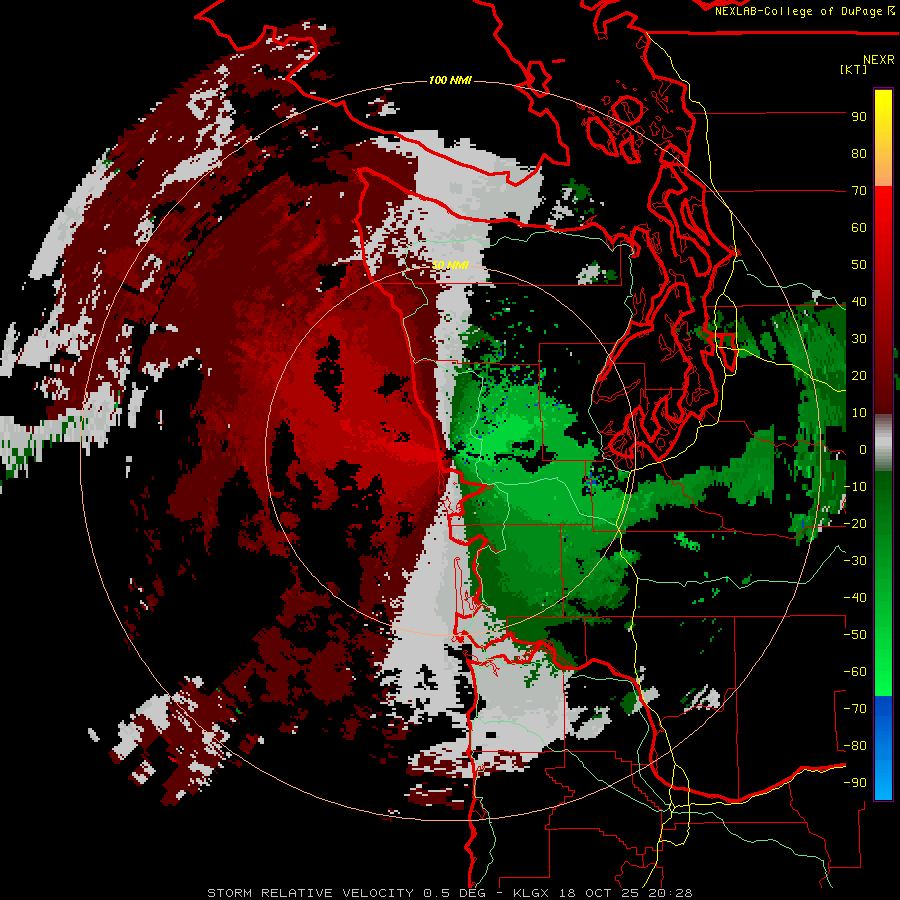Click the -50 value on velocity scale

click(x=855, y=635)
